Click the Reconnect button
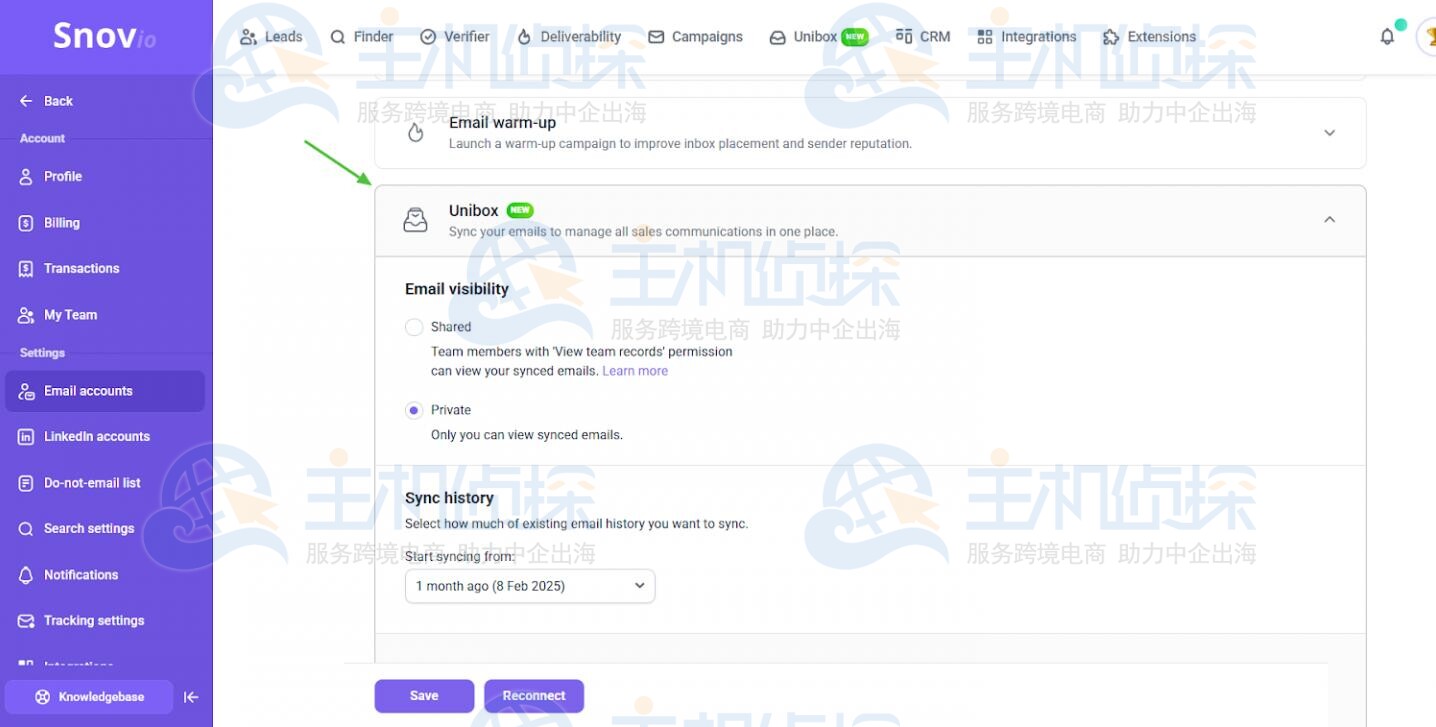This screenshot has height=727, width=1436. point(534,695)
